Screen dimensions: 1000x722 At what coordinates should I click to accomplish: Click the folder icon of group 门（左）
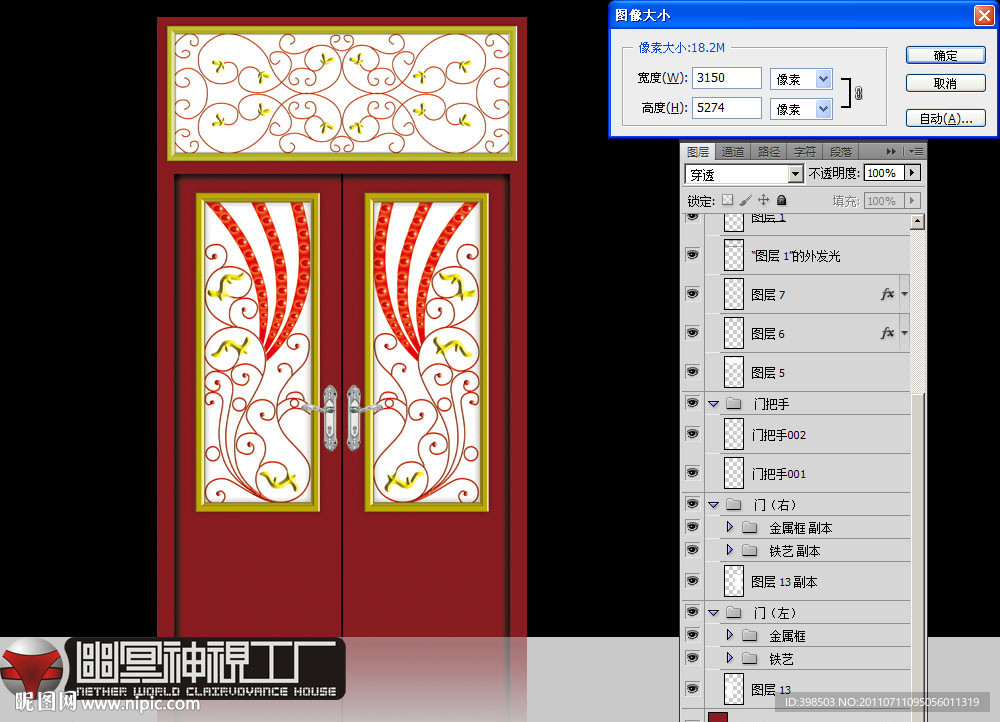(734, 613)
